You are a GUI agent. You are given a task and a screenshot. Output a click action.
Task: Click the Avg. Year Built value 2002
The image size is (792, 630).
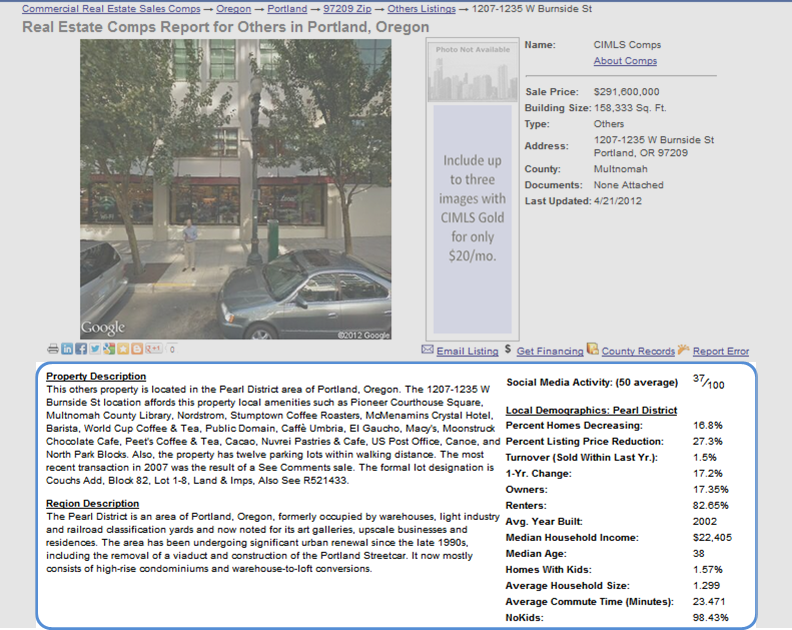[x=704, y=521]
